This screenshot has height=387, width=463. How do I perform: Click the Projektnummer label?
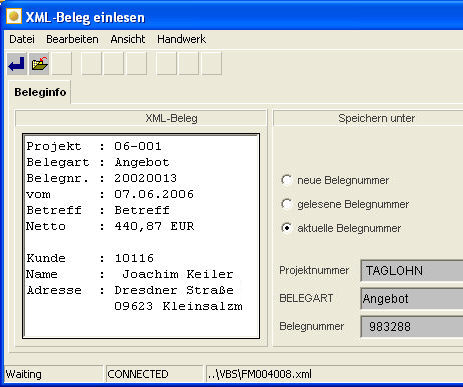point(314,270)
